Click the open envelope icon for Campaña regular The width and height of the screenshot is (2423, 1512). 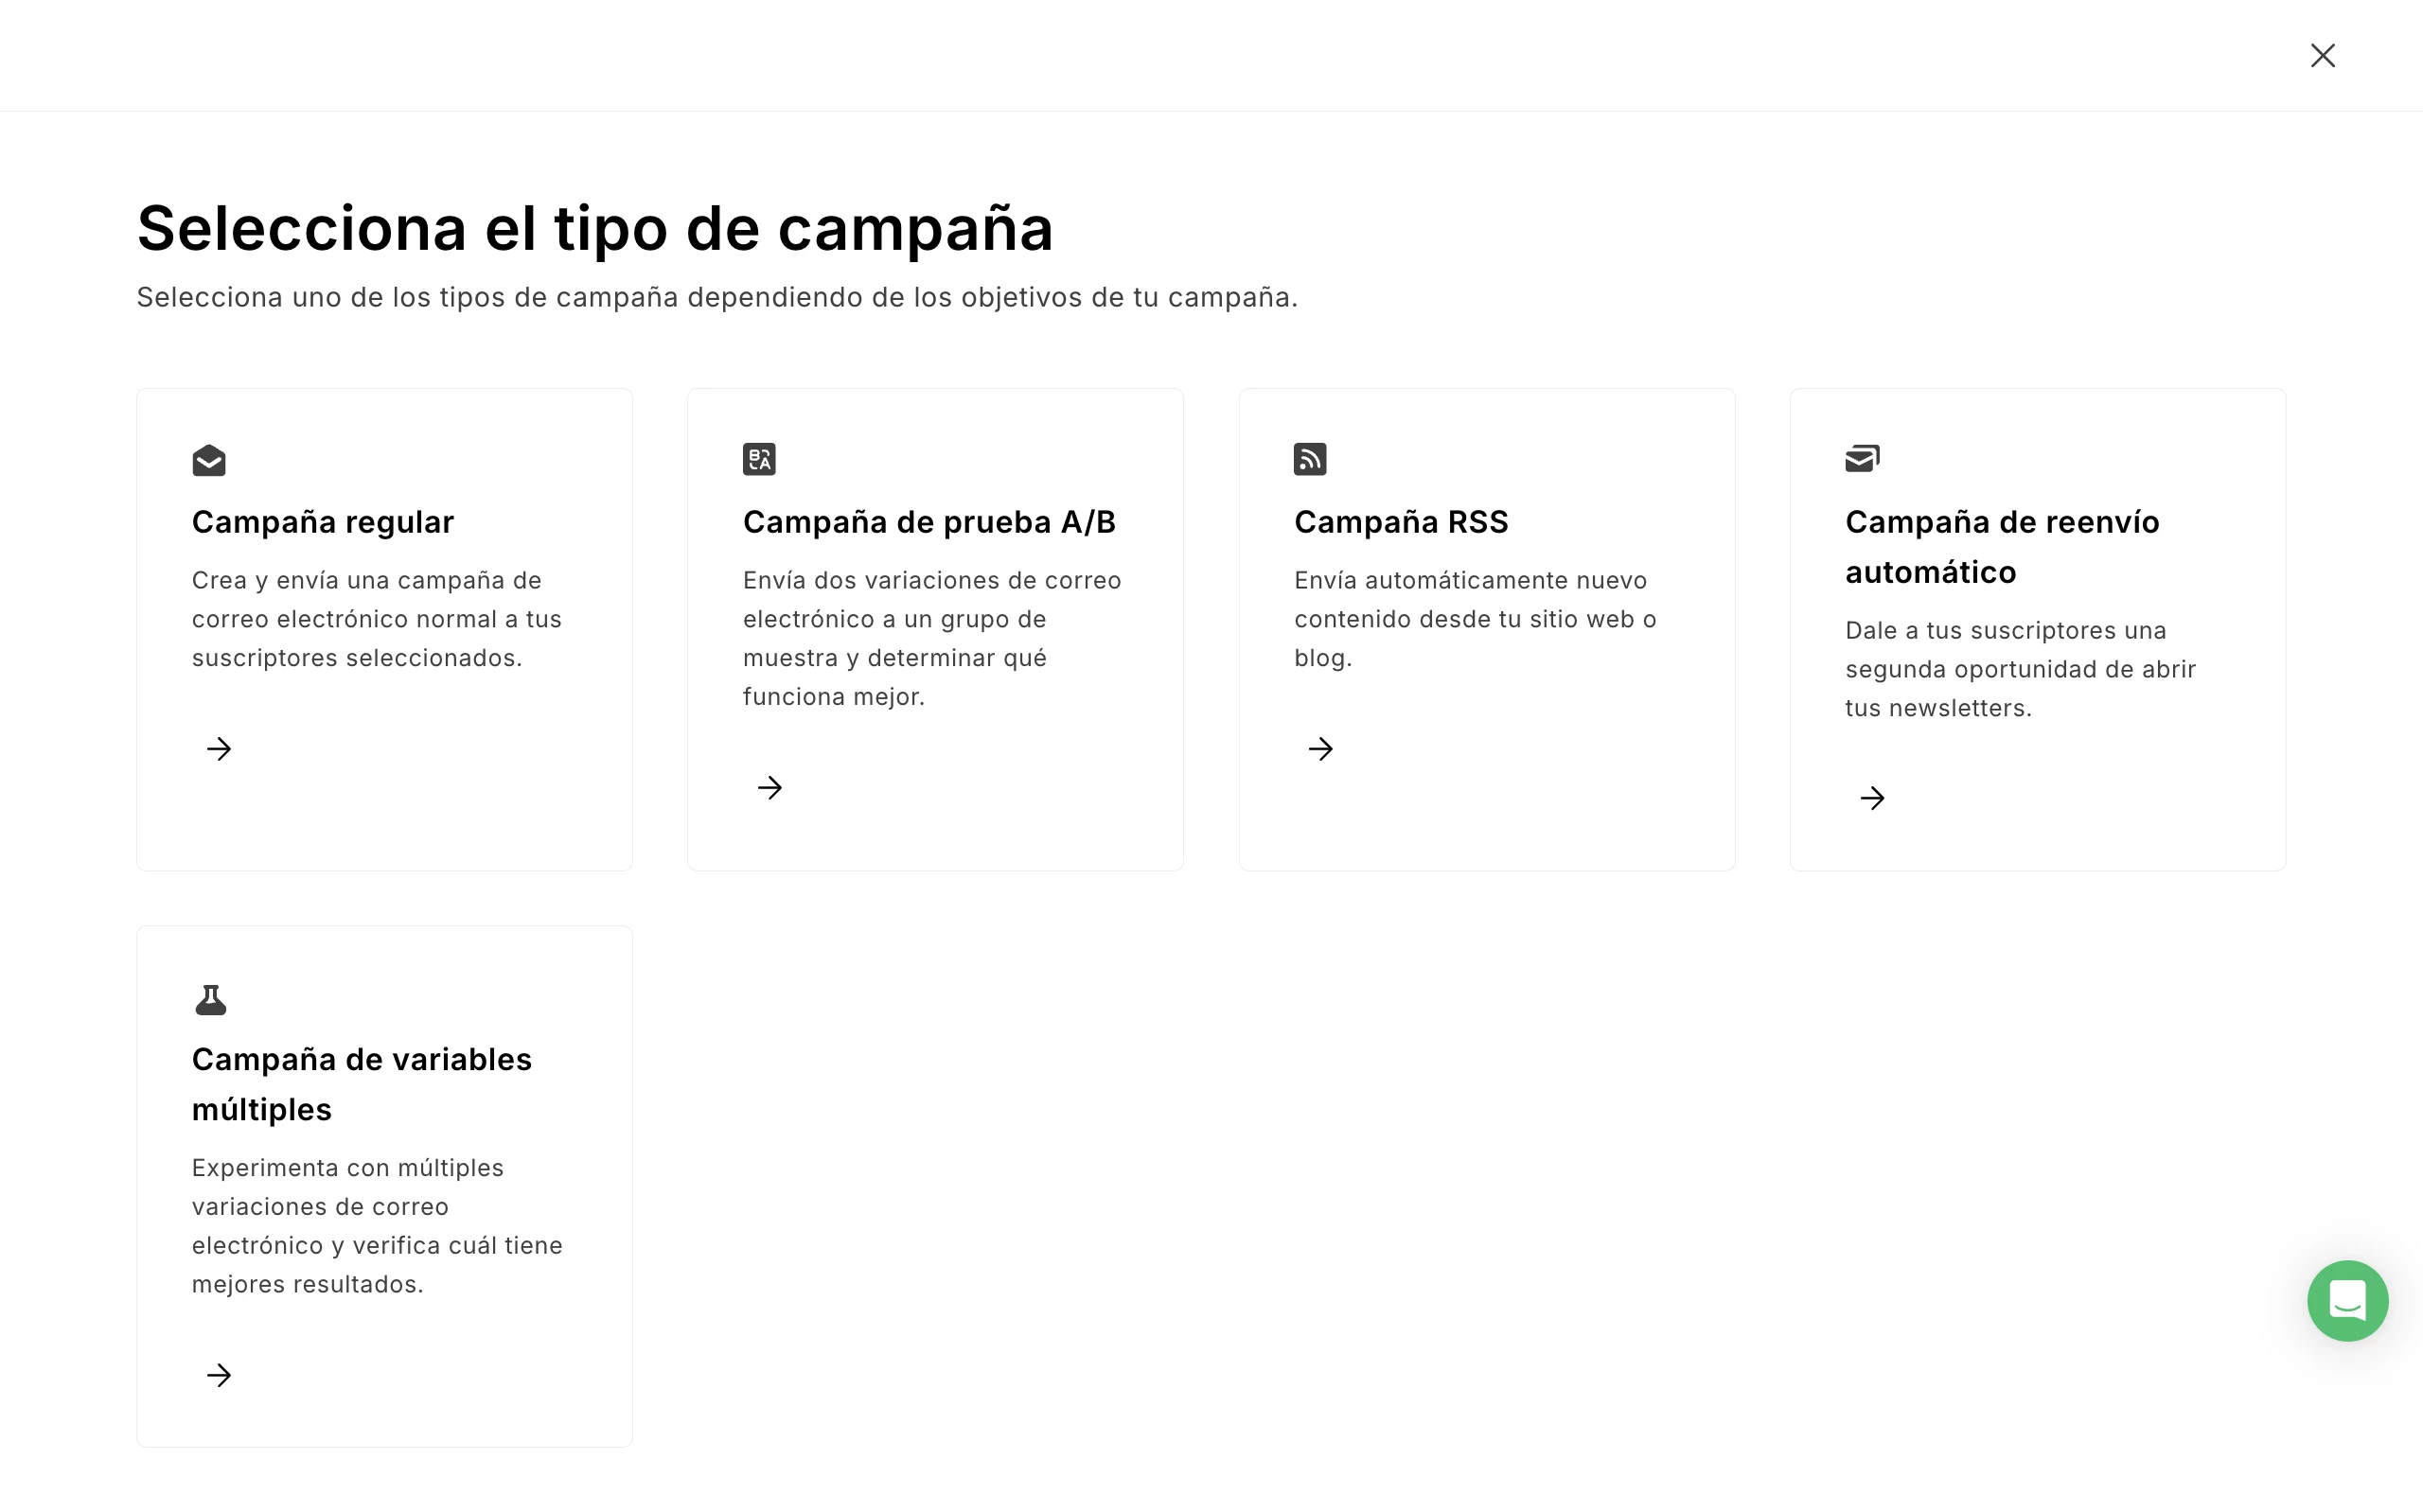[209, 460]
